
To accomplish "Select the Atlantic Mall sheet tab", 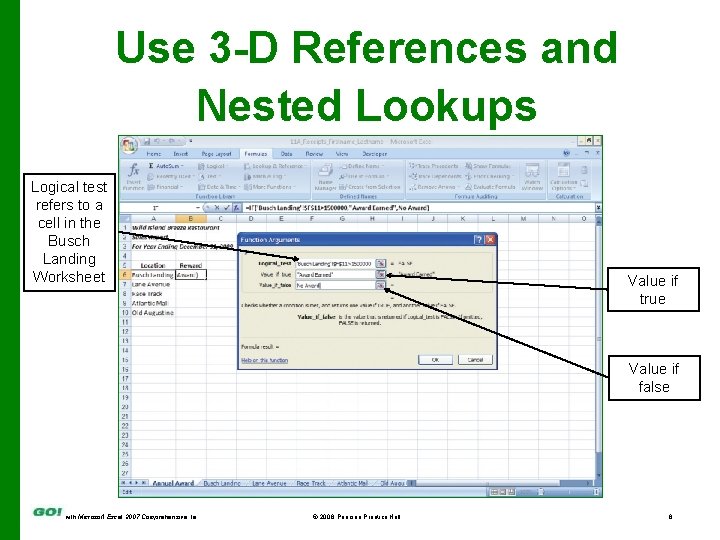I will point(352,483).
